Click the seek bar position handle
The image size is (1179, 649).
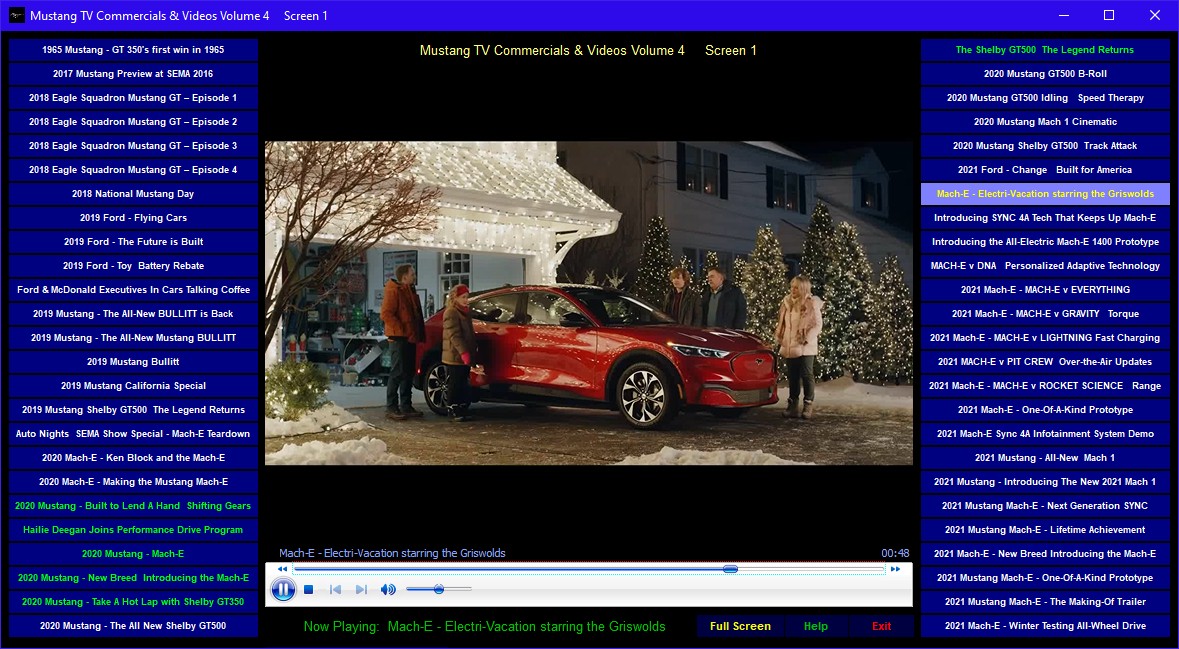point(730,569)
